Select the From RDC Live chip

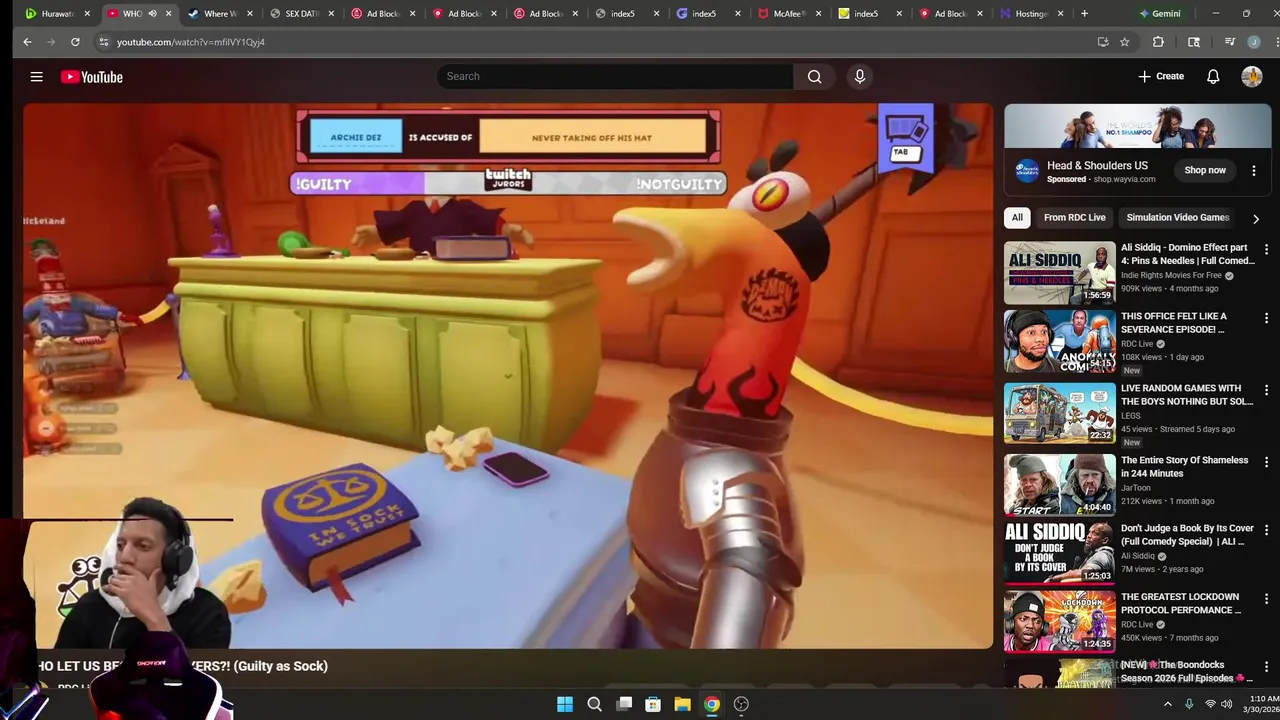coord(1074,217)
